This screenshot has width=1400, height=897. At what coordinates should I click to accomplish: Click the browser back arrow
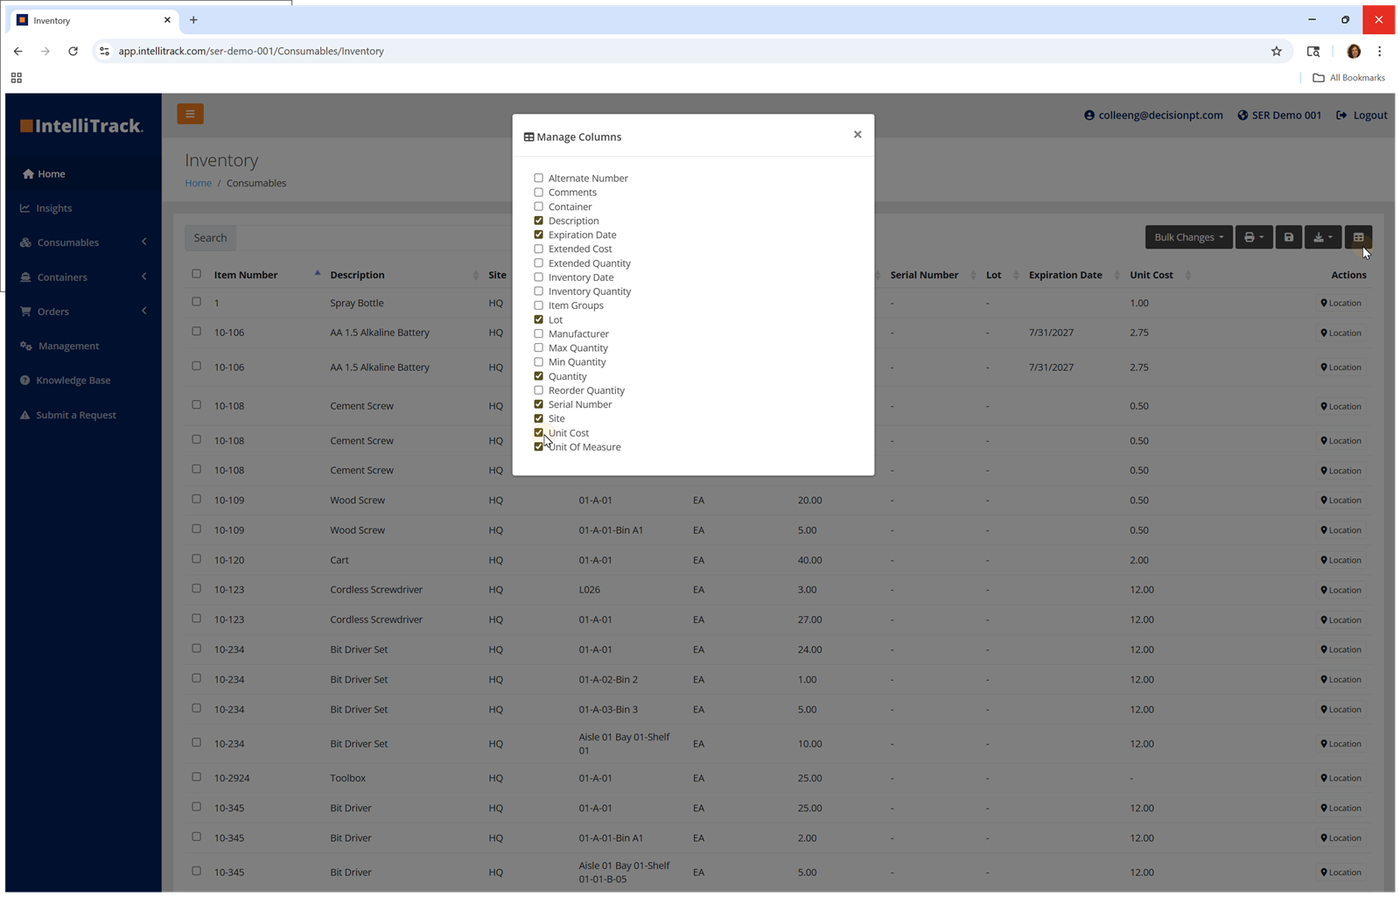pos(18,51)
